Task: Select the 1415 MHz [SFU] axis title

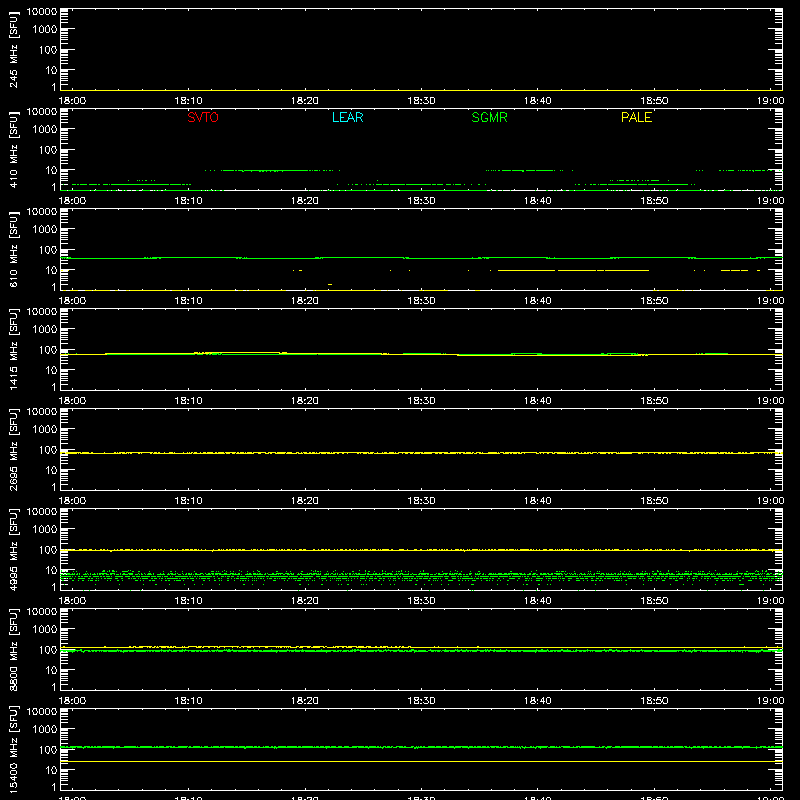Action: pyautogui.click(x=13, y=350)
